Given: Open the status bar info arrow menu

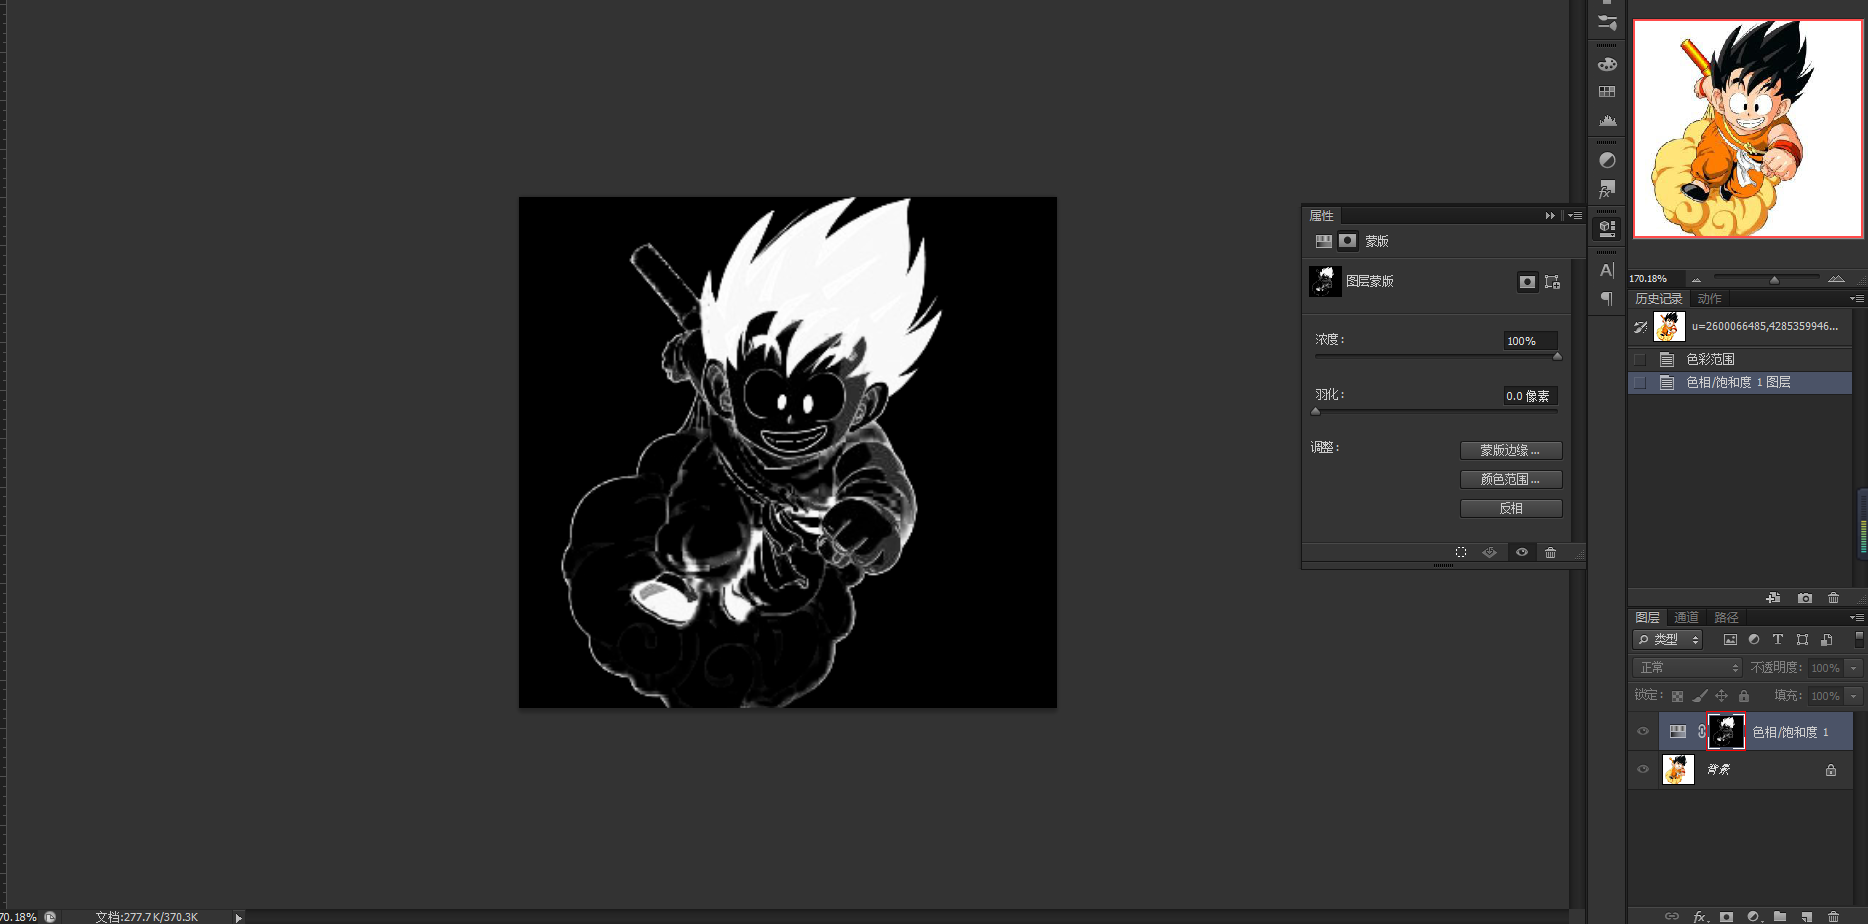Looking at the screenshot, I should 238,917.
